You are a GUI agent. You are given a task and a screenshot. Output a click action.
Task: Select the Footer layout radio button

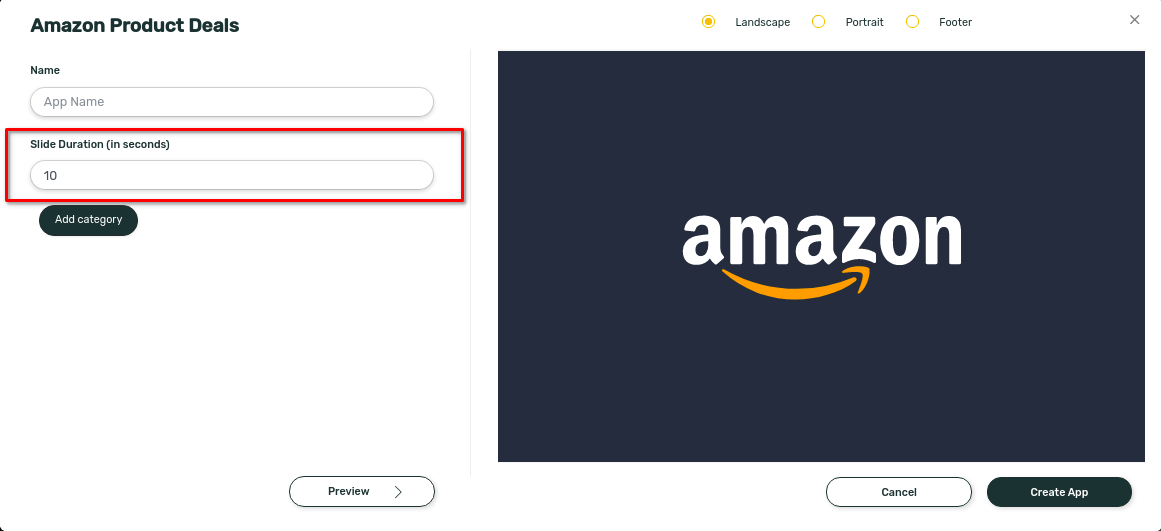coord(912,22)
